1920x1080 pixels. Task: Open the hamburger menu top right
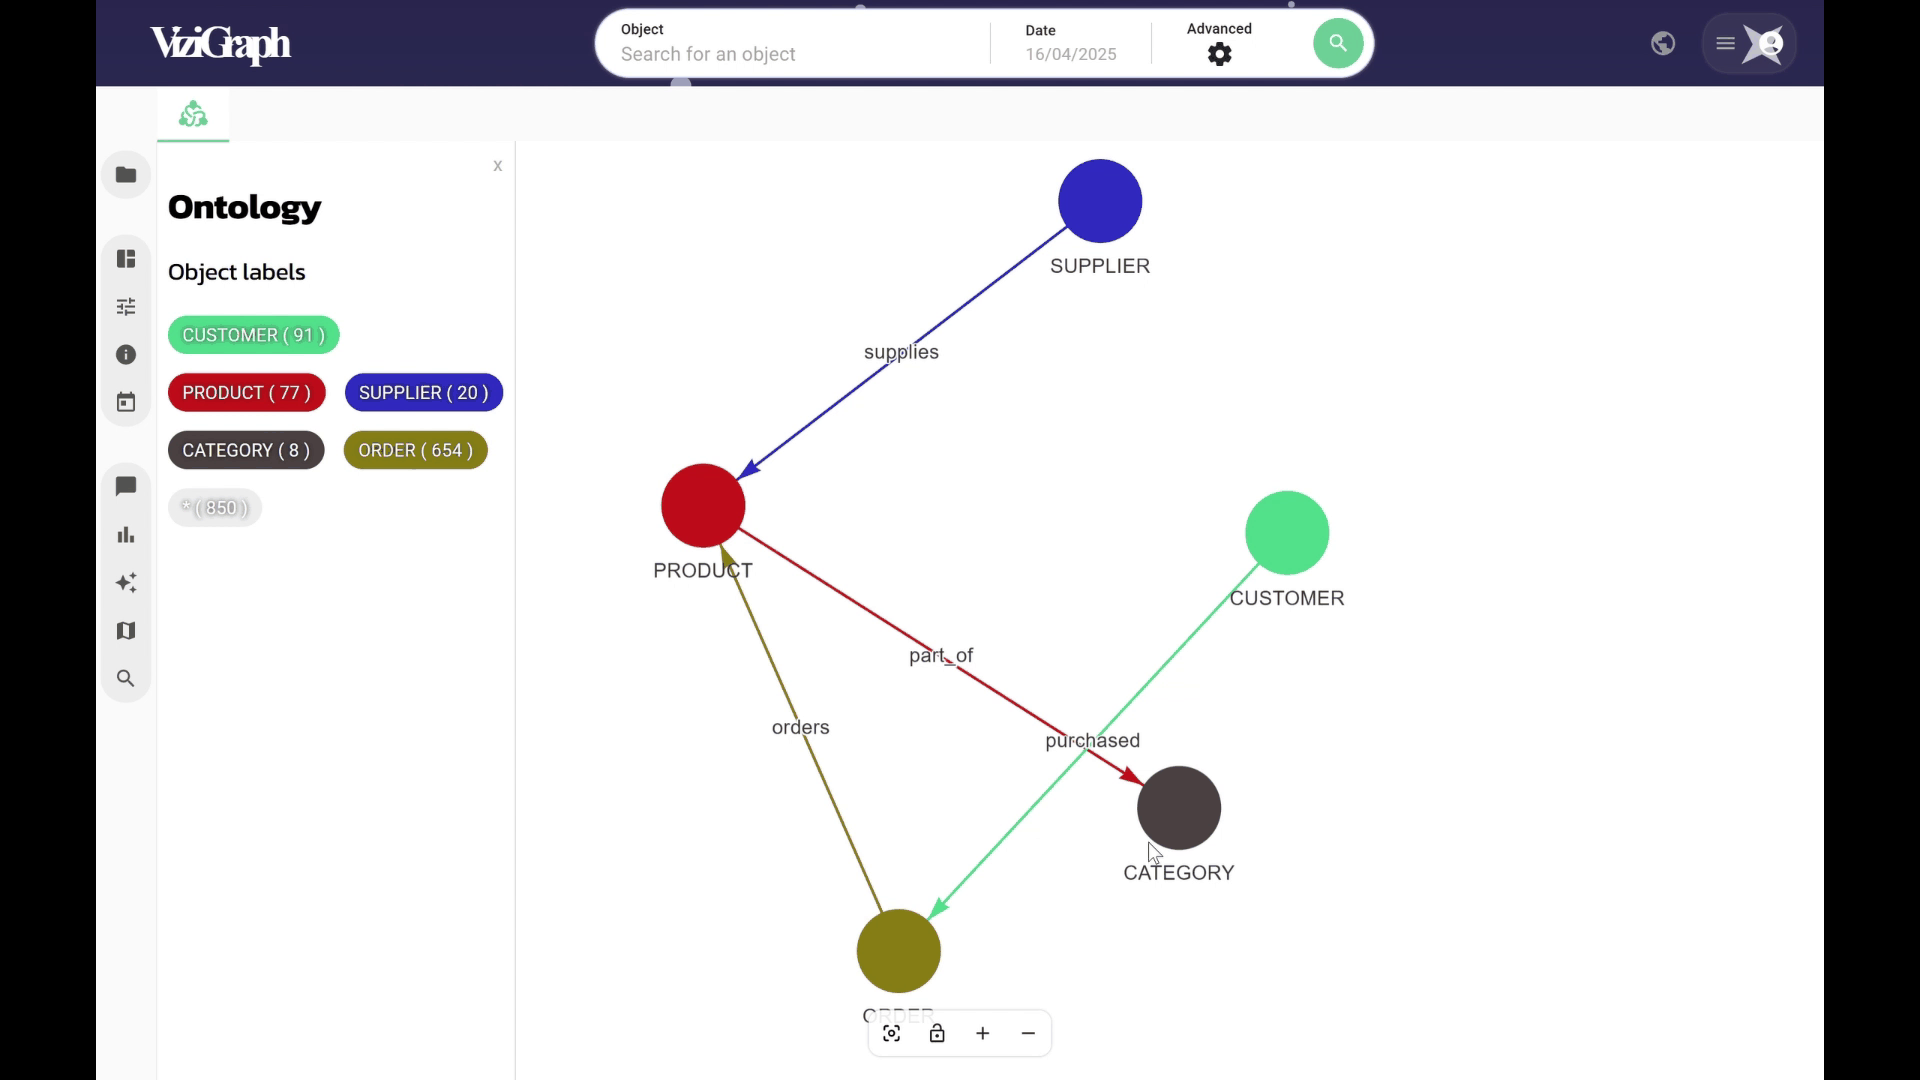[1724, 43]
